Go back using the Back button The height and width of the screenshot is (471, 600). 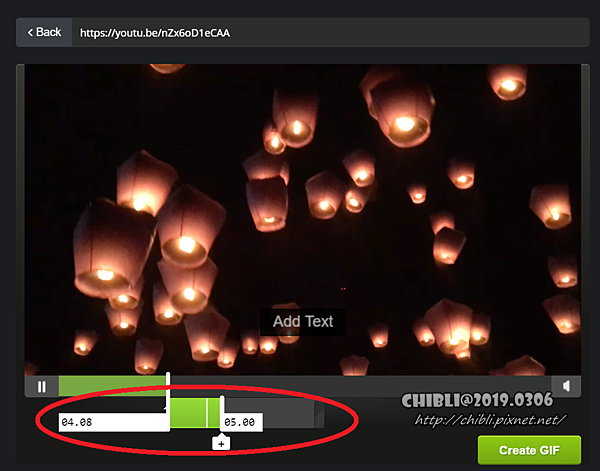tap(44, 33)
